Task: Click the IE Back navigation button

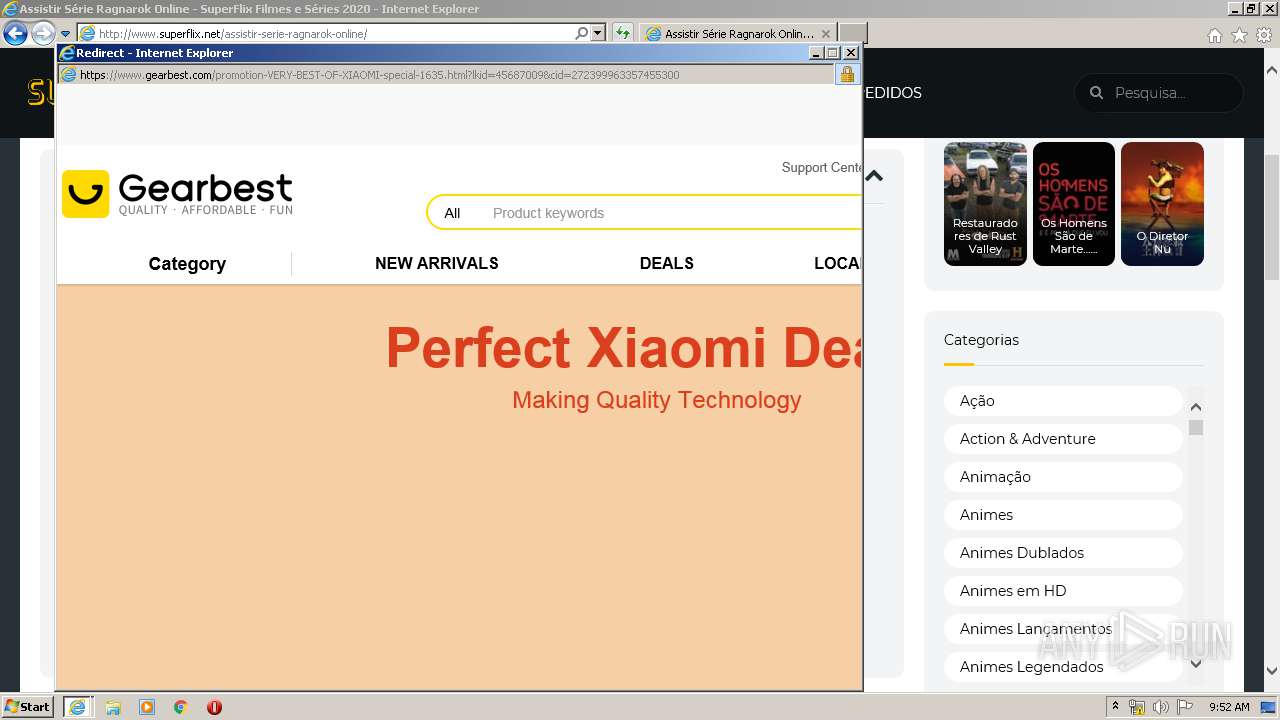Action: pos(15,34)
